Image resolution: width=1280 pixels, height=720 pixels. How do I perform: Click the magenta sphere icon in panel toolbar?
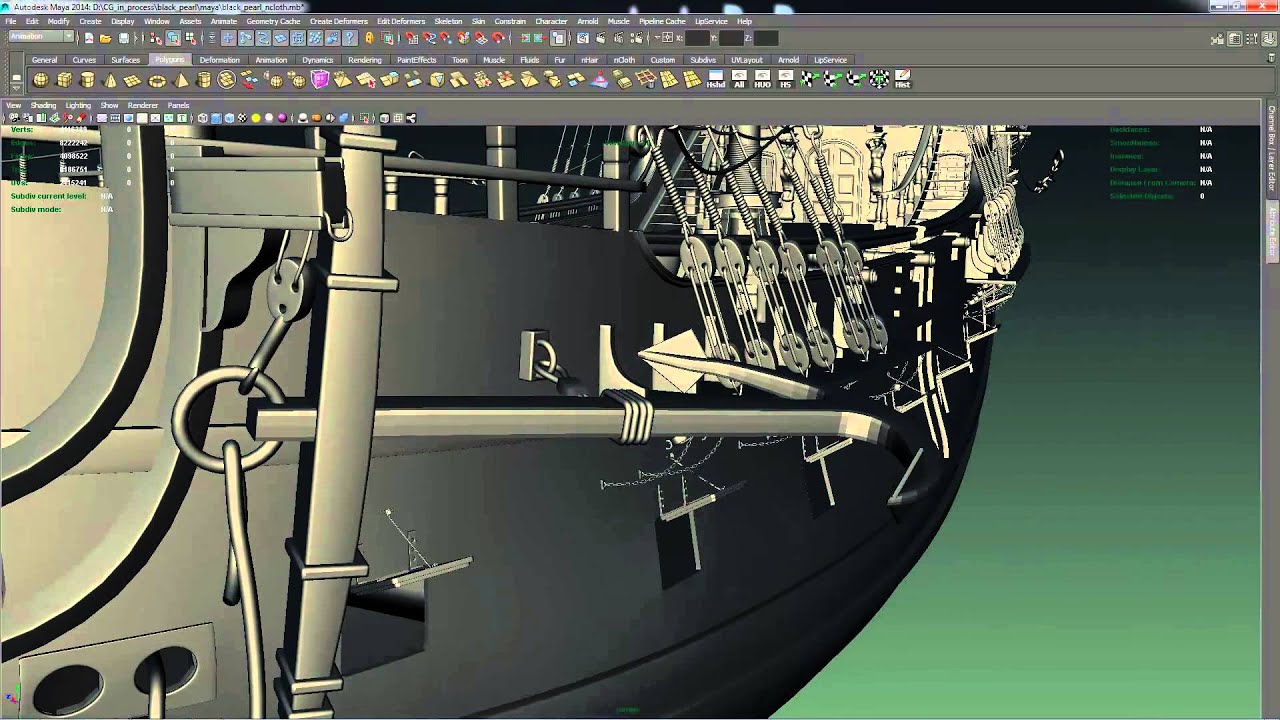point(282,118)
